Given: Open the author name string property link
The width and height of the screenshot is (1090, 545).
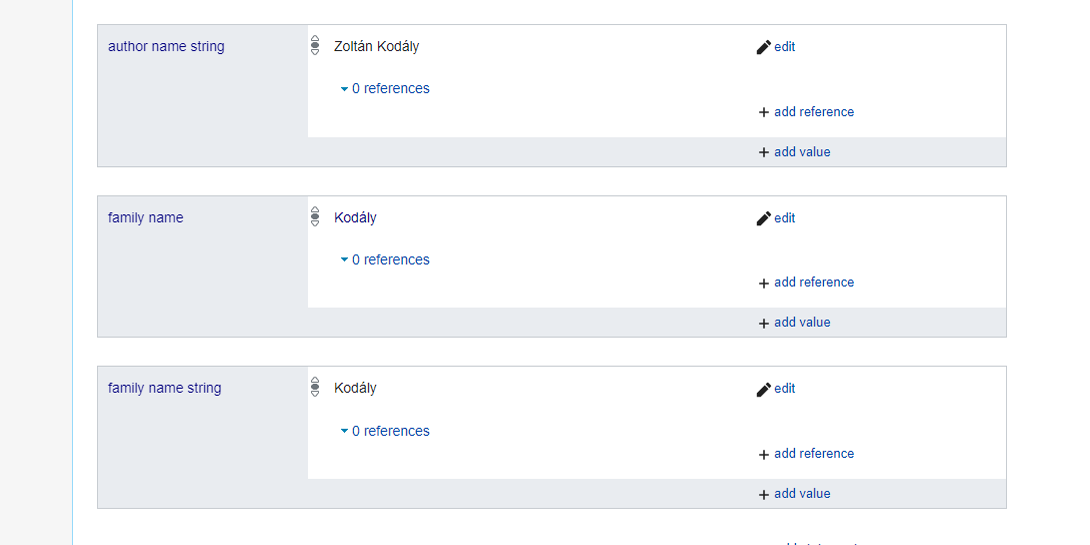Looking at the screenshot, I should (166, 47).
